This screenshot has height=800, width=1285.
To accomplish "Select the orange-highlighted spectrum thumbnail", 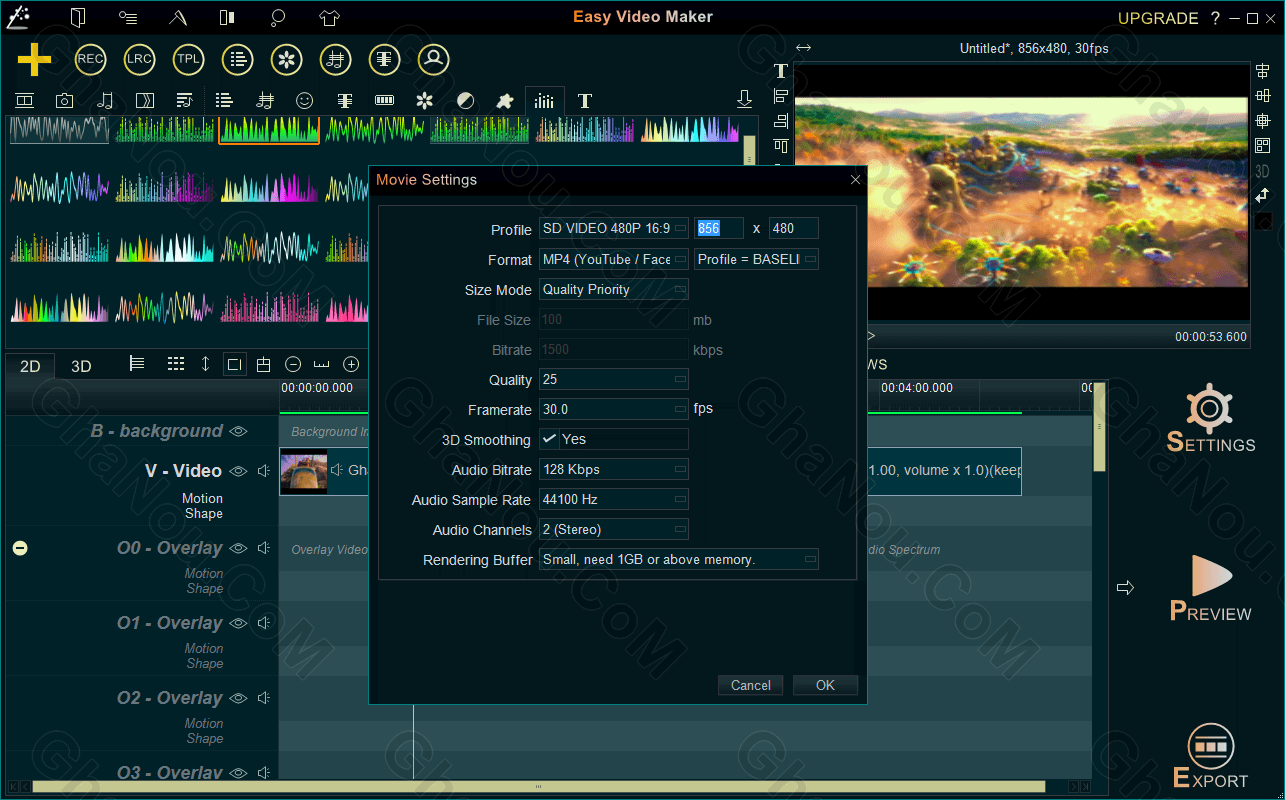I will 269,130.
